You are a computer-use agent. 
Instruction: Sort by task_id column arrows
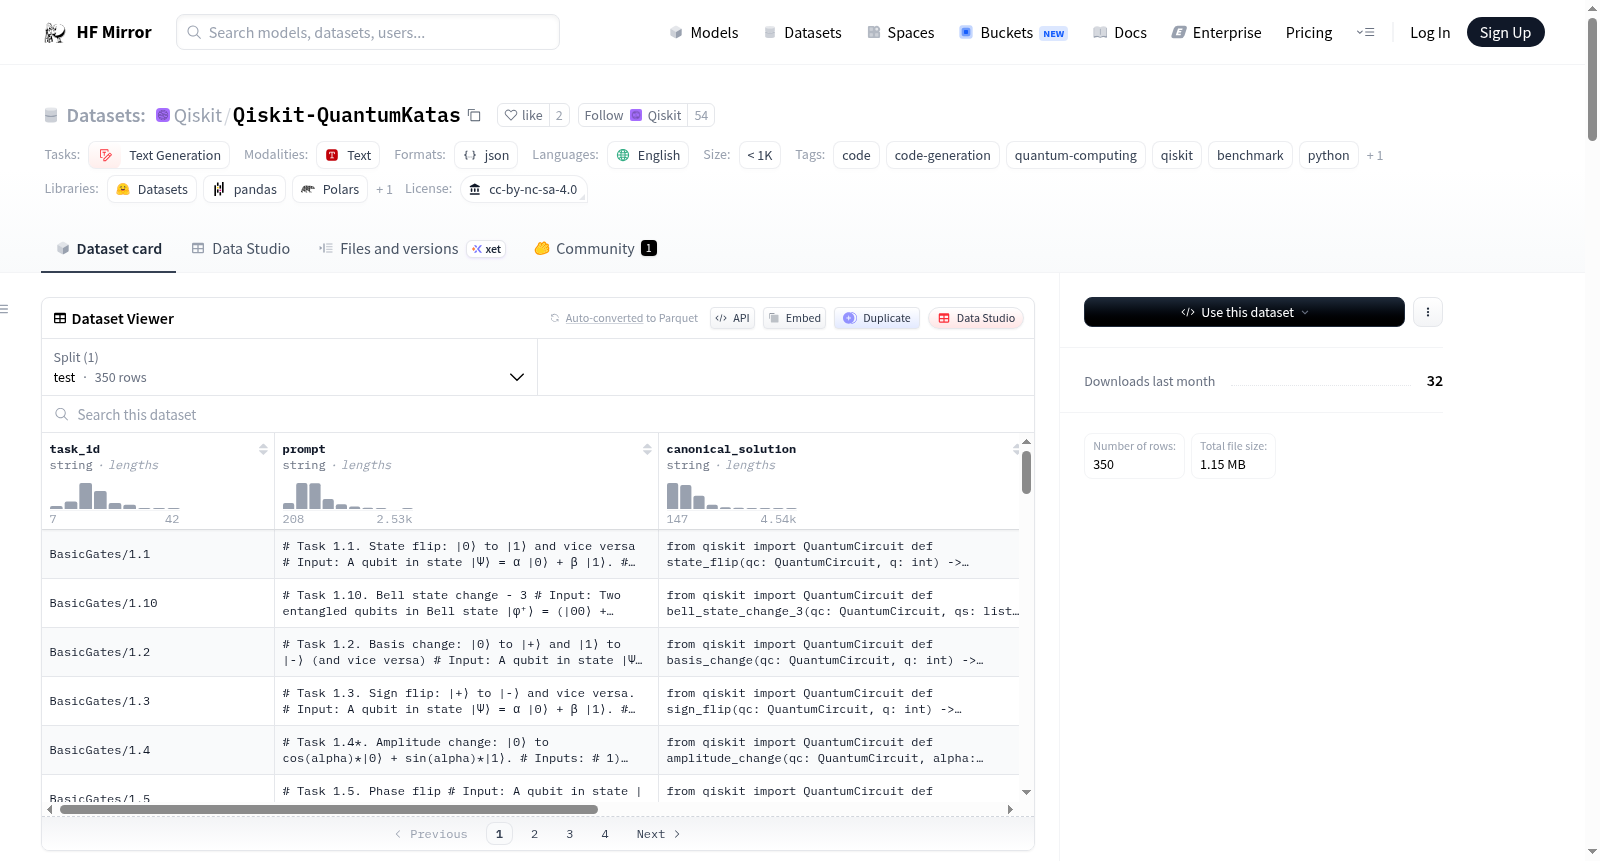pyautogui.click(x=263, y=449)
